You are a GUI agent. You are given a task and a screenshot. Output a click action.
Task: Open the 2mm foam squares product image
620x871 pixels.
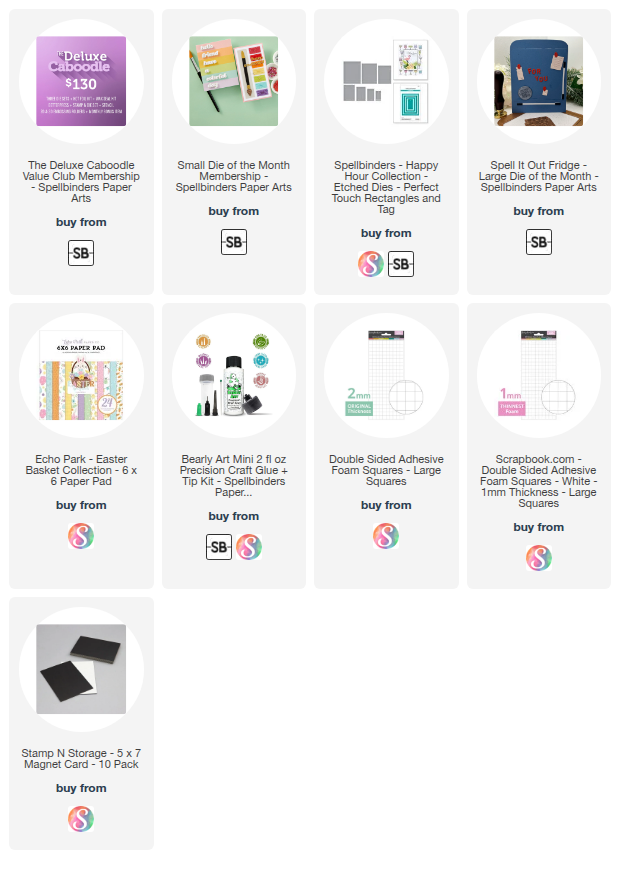click(x=386, y=375)
